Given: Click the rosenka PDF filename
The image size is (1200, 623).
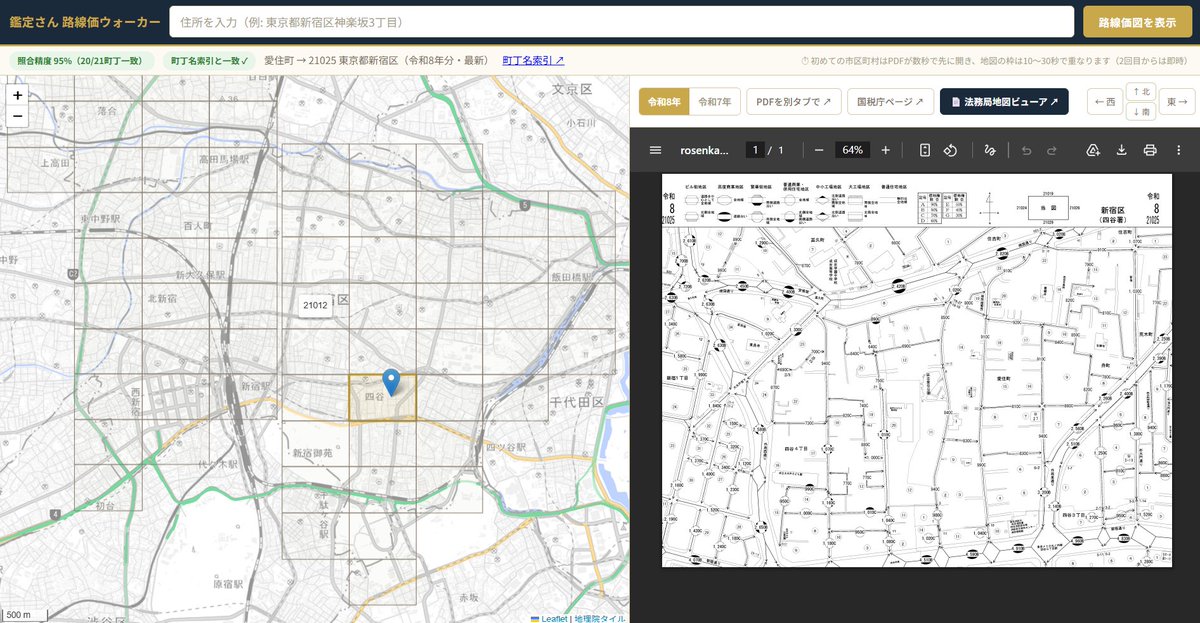Looking at the screenshot, I should click(x=705, y=150).
